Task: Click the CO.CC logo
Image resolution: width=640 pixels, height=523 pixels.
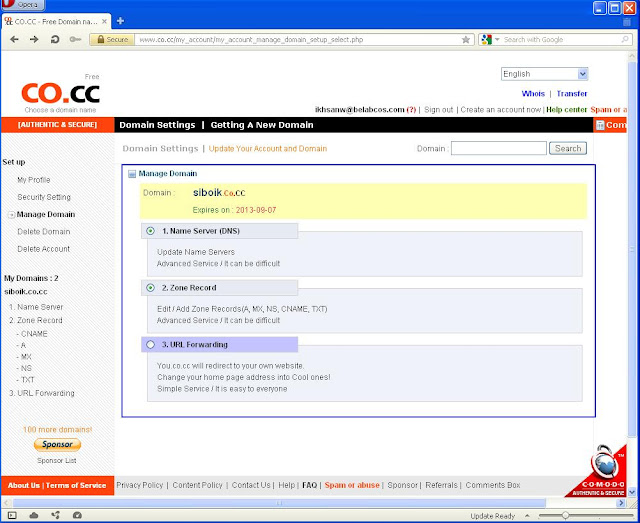Action: click(x=60, y=93)
